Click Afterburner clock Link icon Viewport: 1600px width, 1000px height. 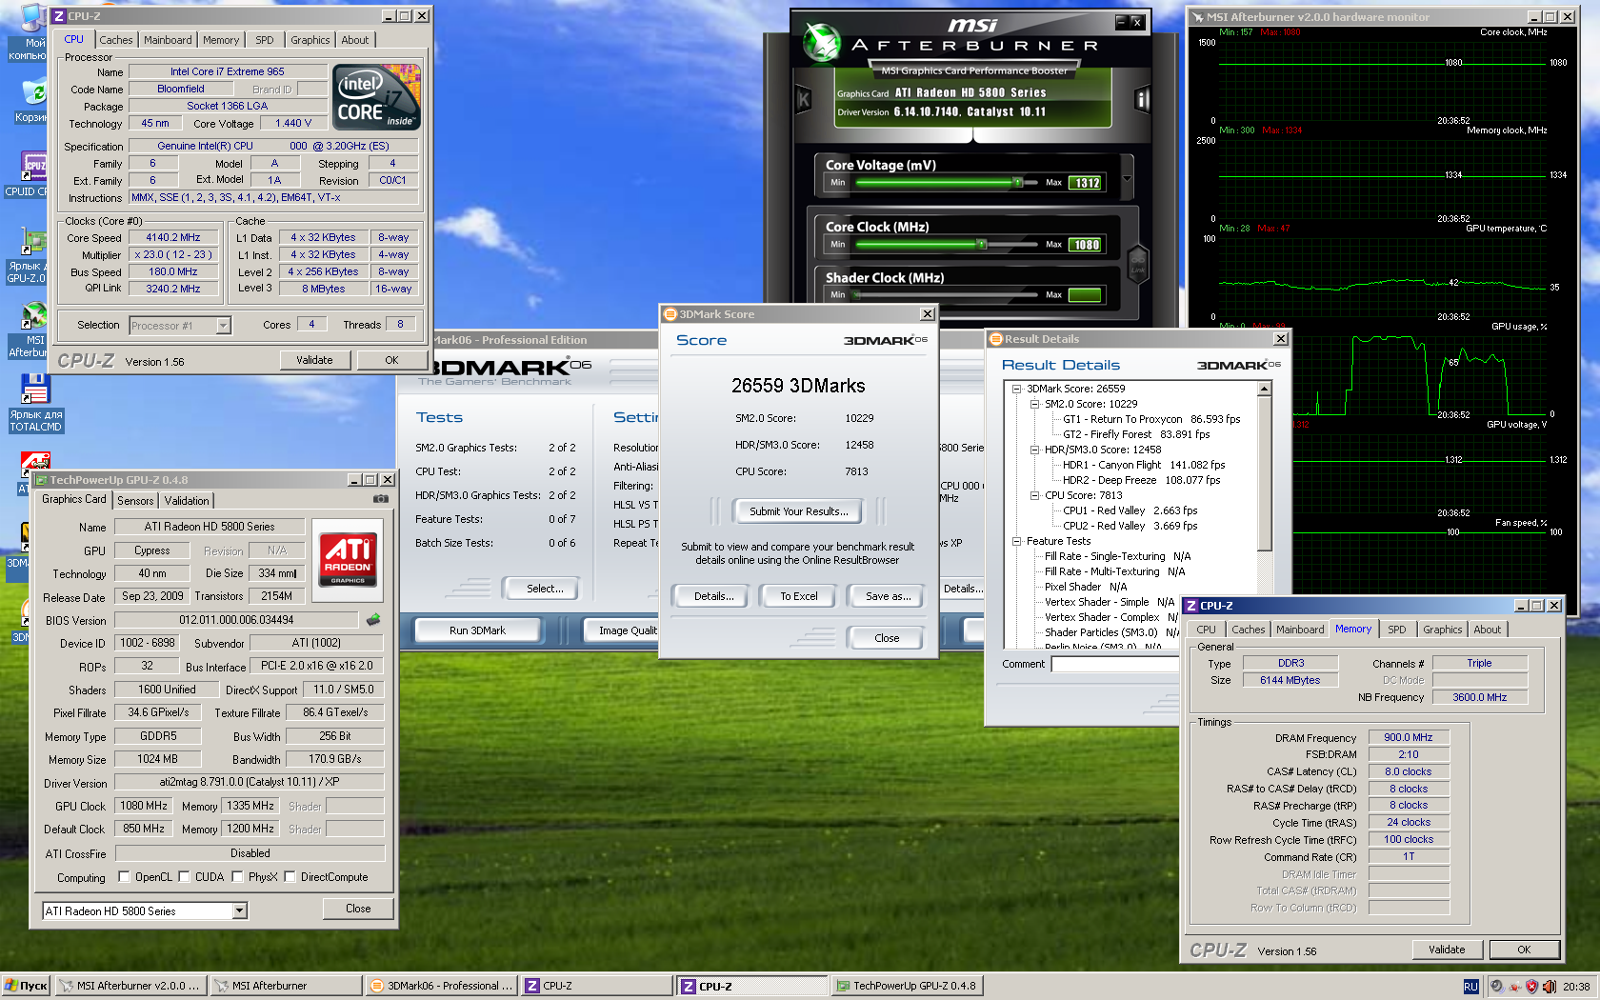point(1137,265)
